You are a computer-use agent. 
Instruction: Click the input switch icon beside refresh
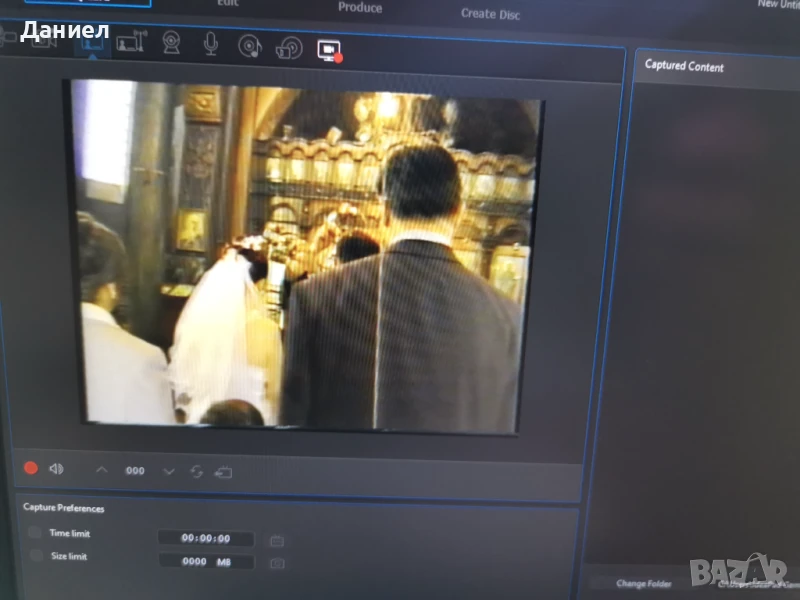223,472
